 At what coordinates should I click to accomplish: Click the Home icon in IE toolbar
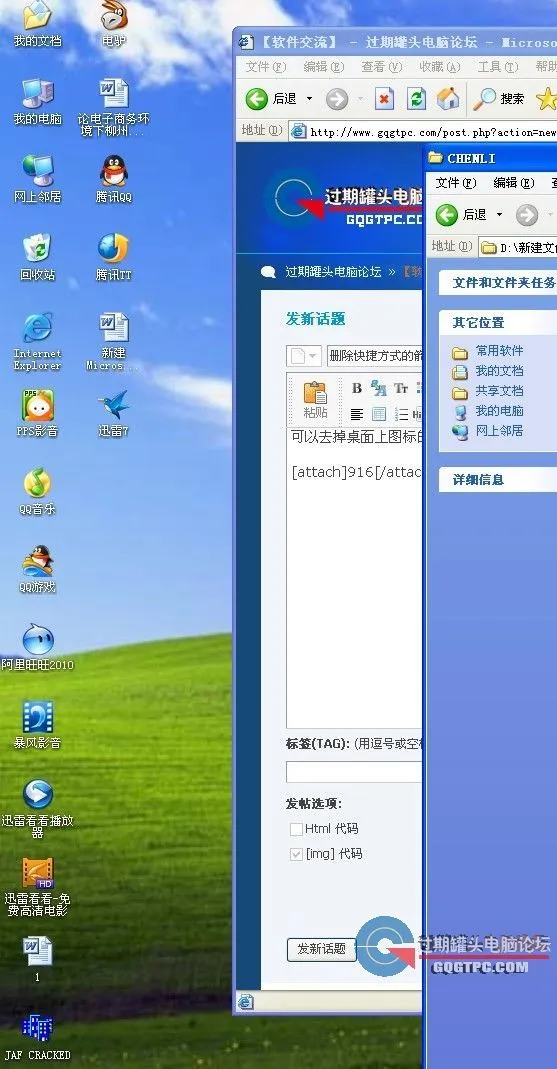click(x=448, y=100)
